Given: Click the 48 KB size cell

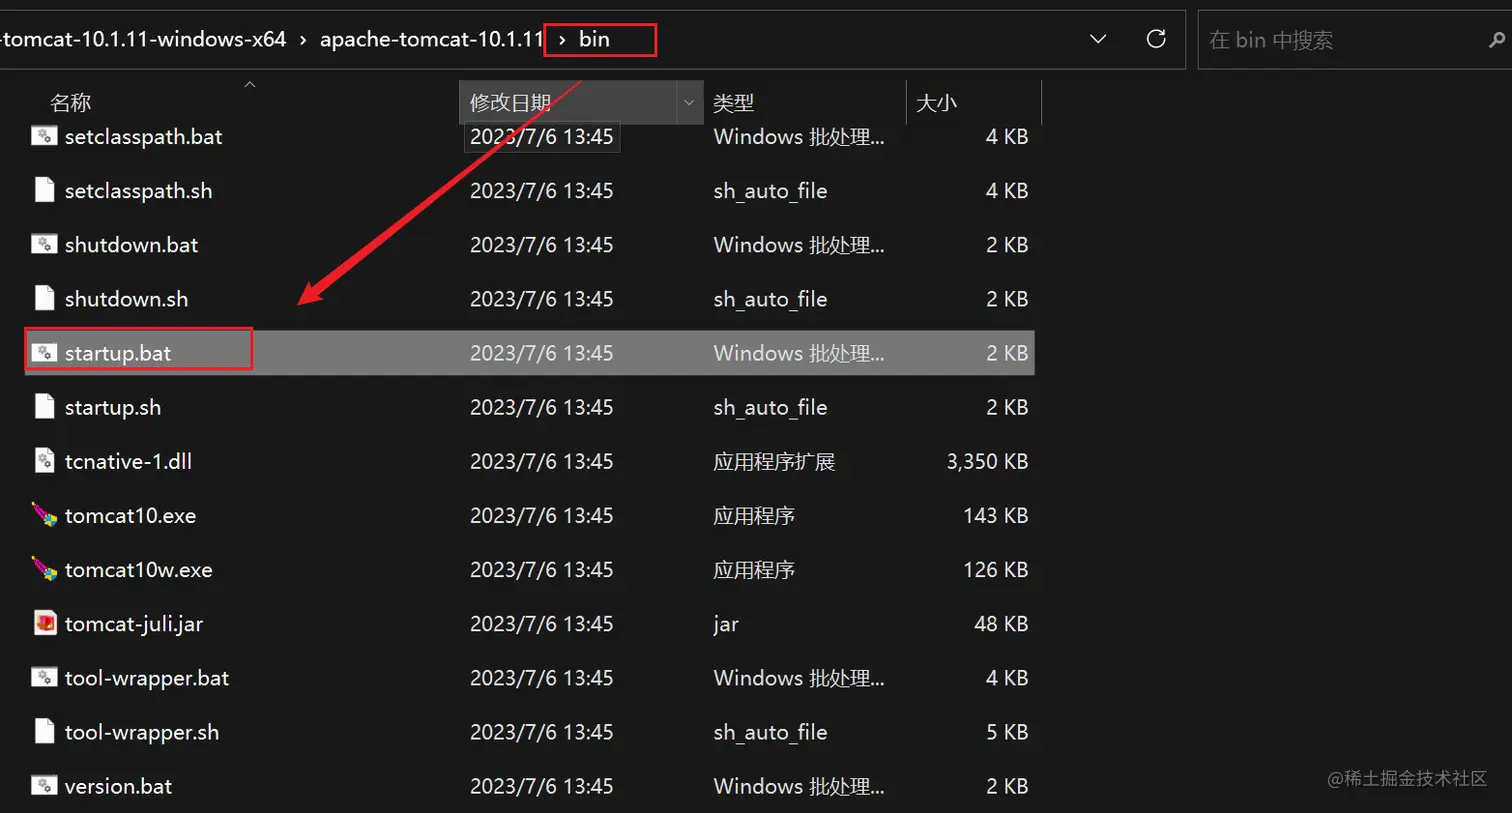Looking at the screenshot, I should click(x=1001, y=623).
